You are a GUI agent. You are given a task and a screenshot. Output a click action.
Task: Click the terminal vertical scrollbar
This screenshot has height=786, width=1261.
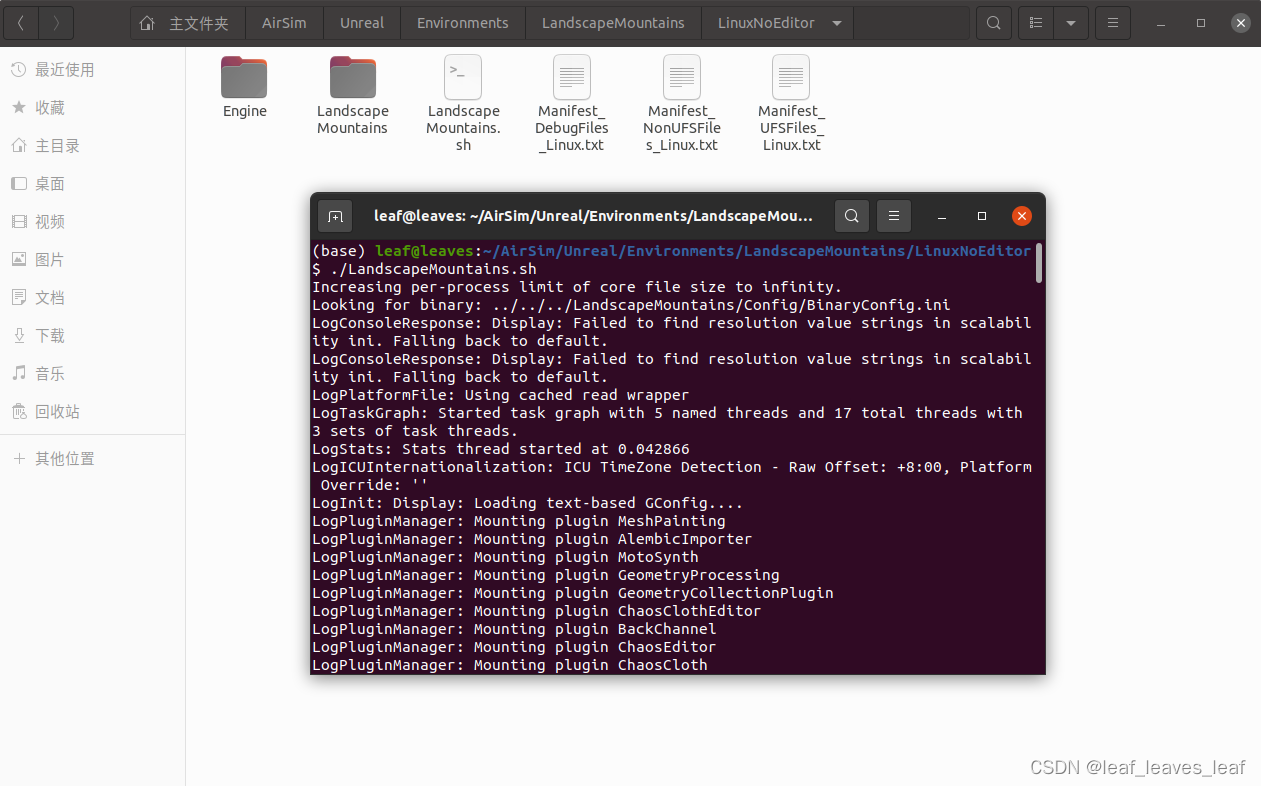[1039, 262]
